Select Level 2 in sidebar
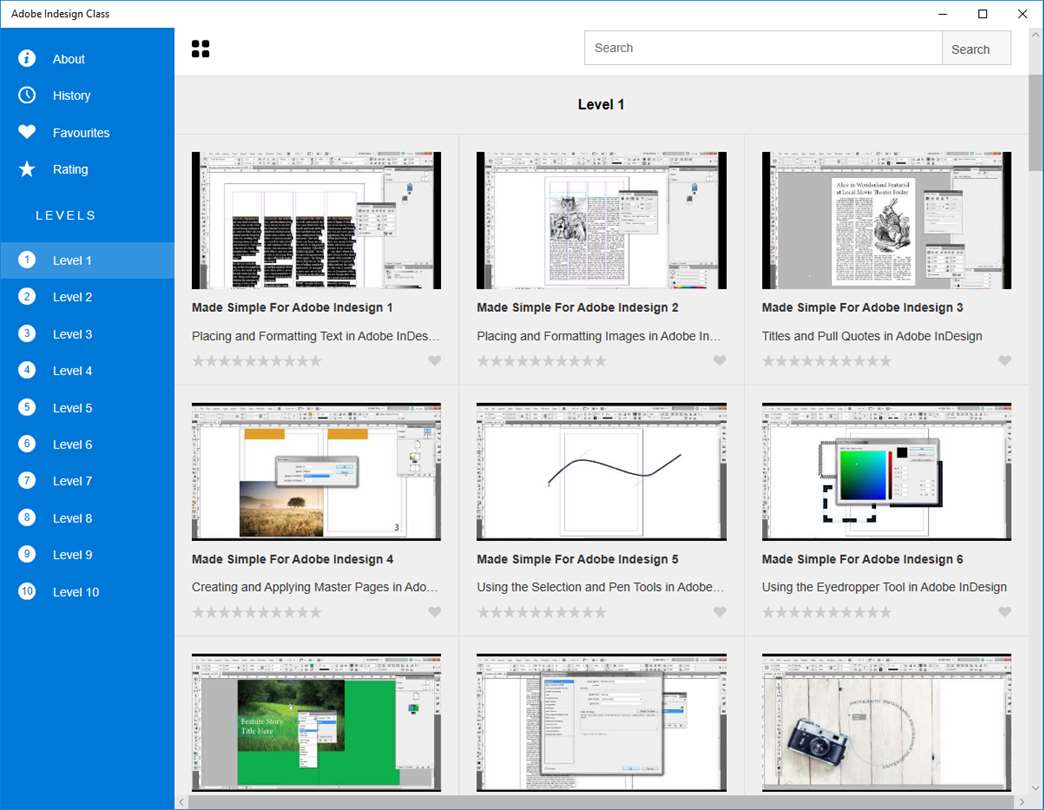 87,297
